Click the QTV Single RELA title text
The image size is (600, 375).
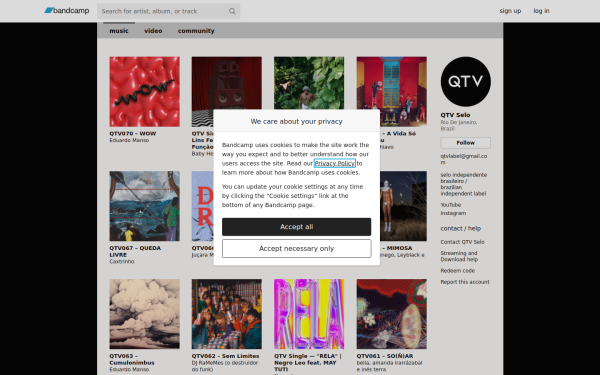point(308,362)
